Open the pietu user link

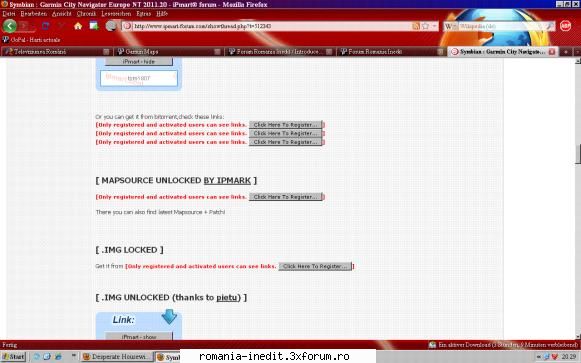point(227,297)
